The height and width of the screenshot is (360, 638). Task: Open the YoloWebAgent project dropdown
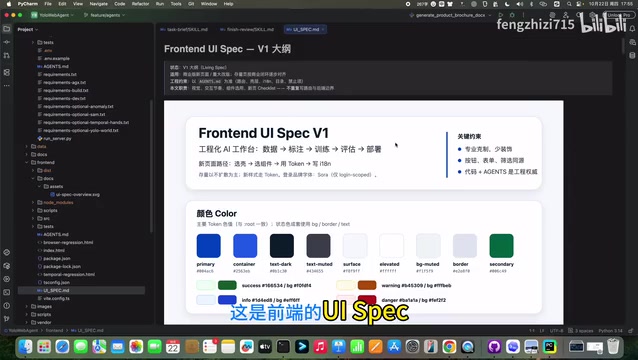(53, 15)
